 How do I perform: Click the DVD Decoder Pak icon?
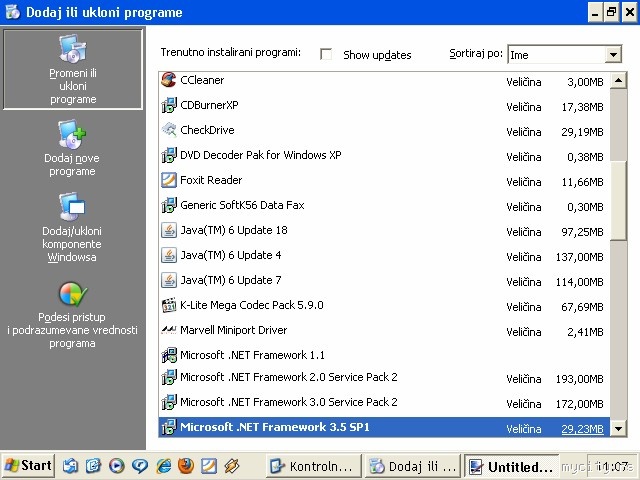[169, 155]
